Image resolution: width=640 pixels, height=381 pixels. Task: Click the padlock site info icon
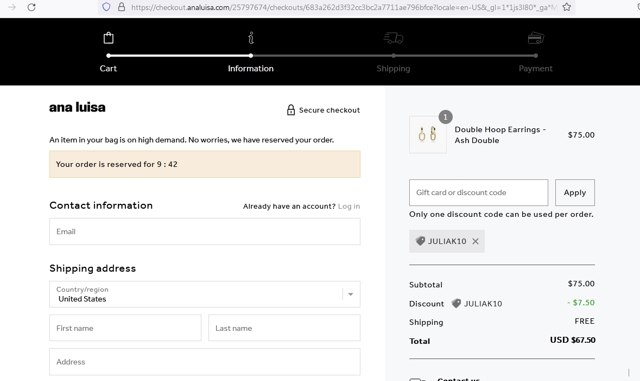[x=121, y=7]
